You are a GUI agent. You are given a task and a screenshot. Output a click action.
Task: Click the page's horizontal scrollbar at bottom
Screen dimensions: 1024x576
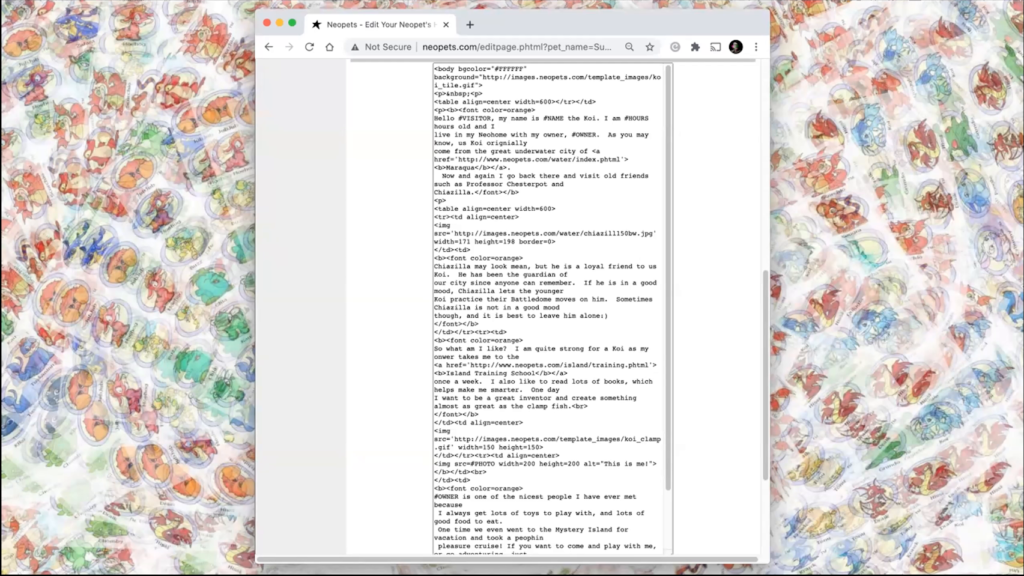pyautogui.click(x=507, y=560)
